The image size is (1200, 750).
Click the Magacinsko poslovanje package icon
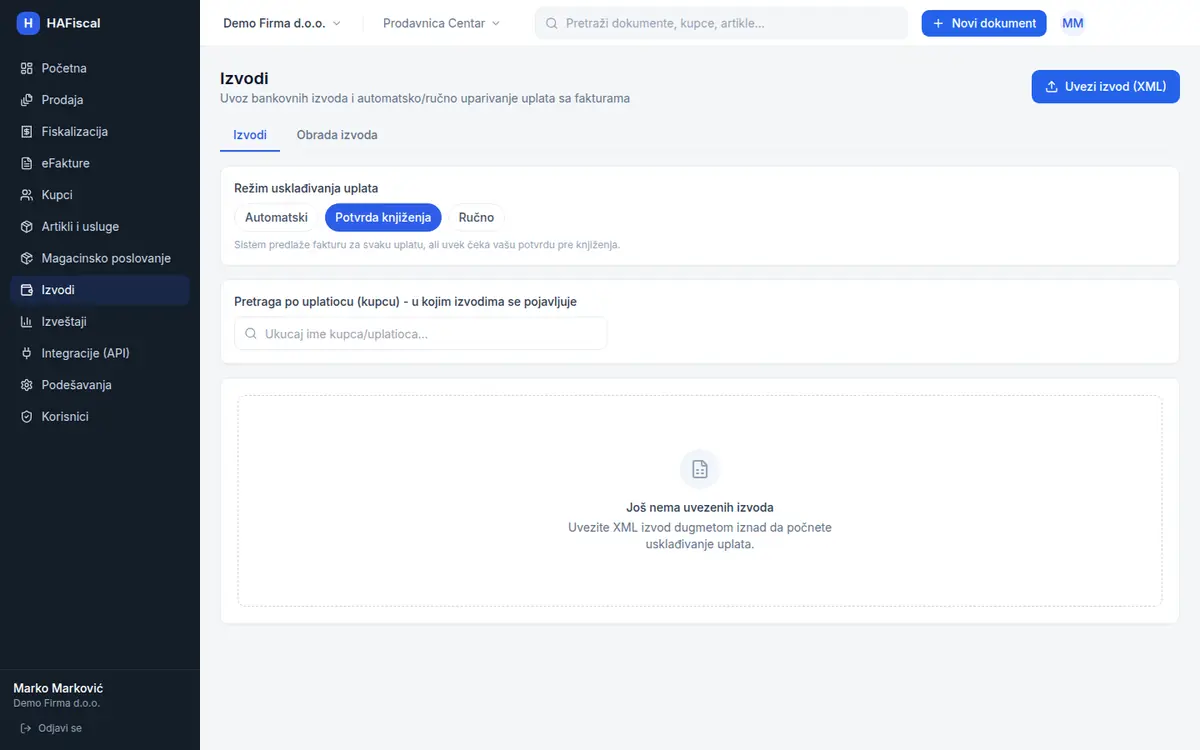click(27, 258)
